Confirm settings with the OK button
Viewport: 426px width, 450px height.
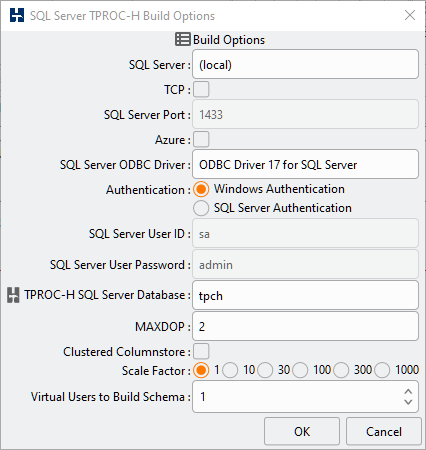point(302,431)
